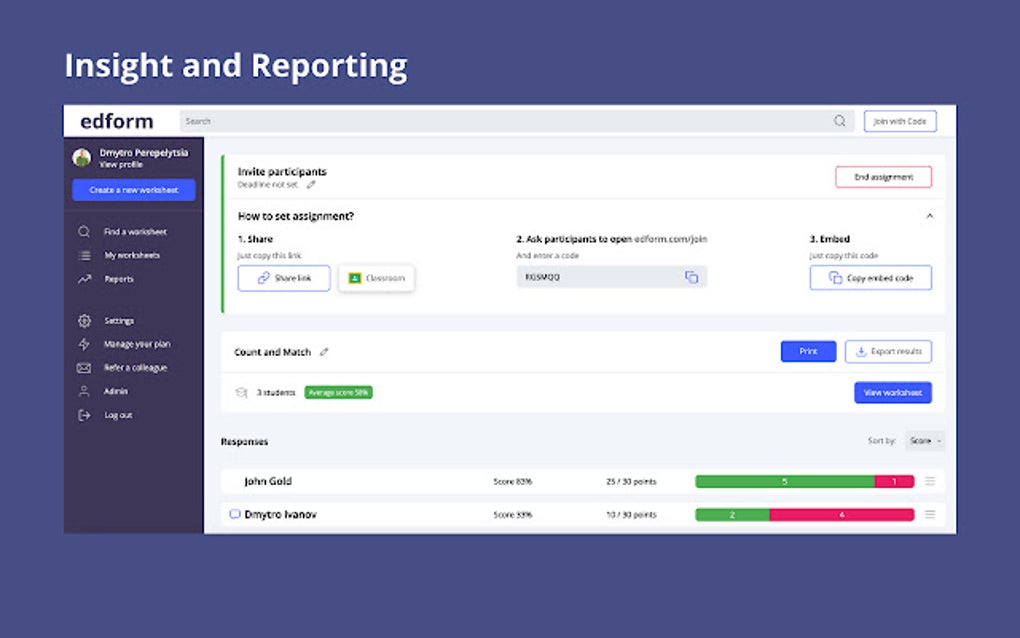Click Refer a colleague envelope icon
This screenshot has height=638, width=1020.
84,367
